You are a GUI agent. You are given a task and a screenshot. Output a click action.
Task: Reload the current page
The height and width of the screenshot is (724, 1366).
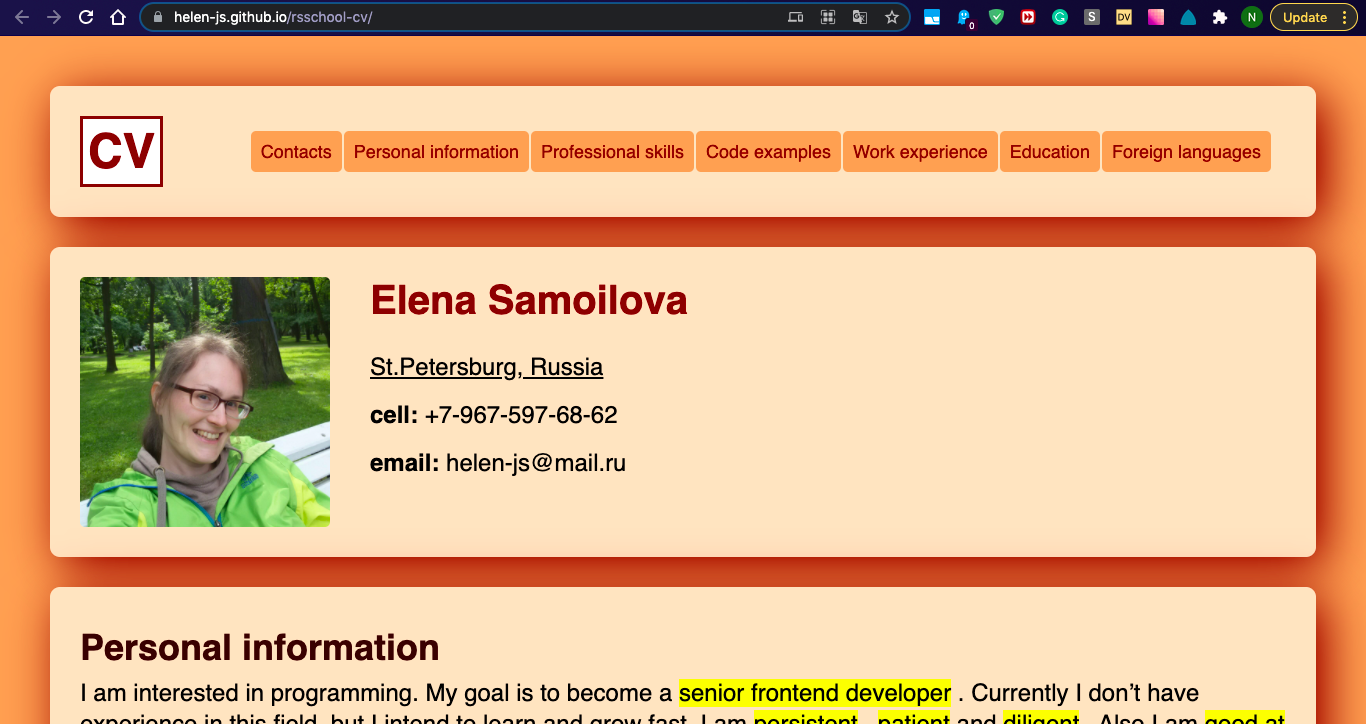click(x=86, y=17)
